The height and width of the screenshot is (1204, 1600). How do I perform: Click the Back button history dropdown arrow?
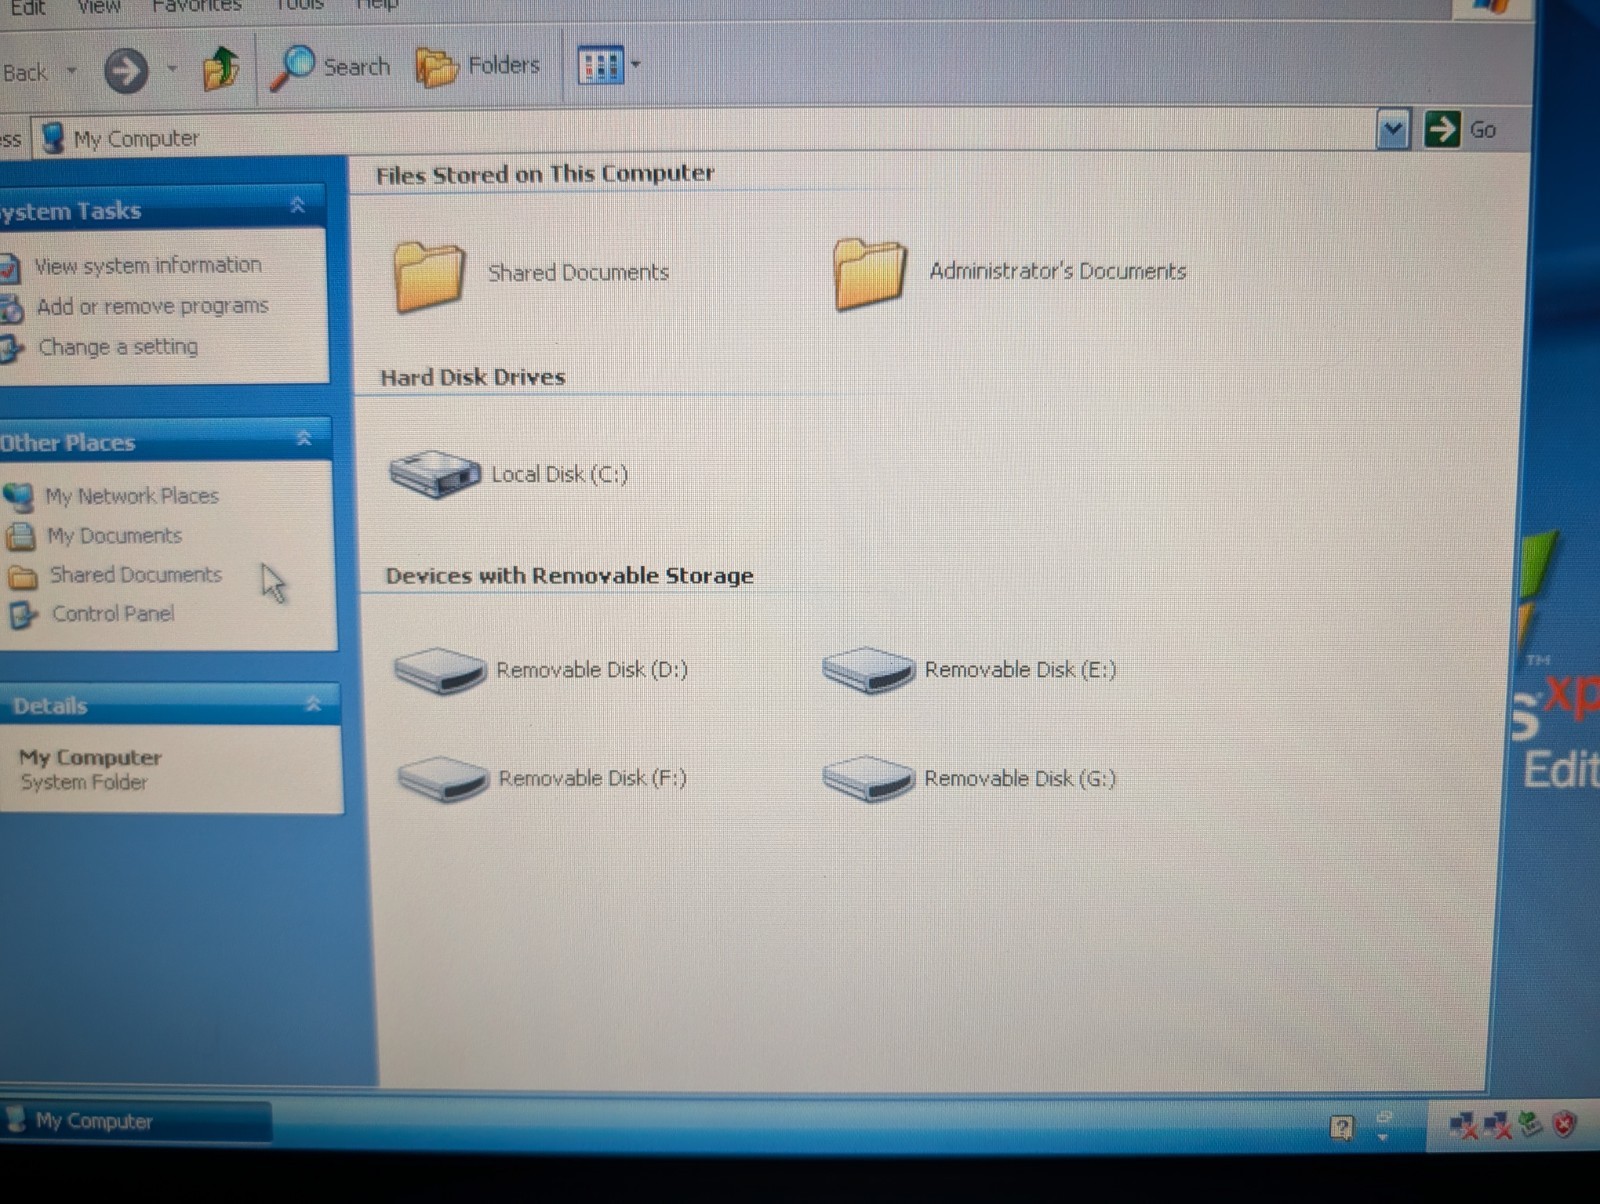[x=71, y=71]
